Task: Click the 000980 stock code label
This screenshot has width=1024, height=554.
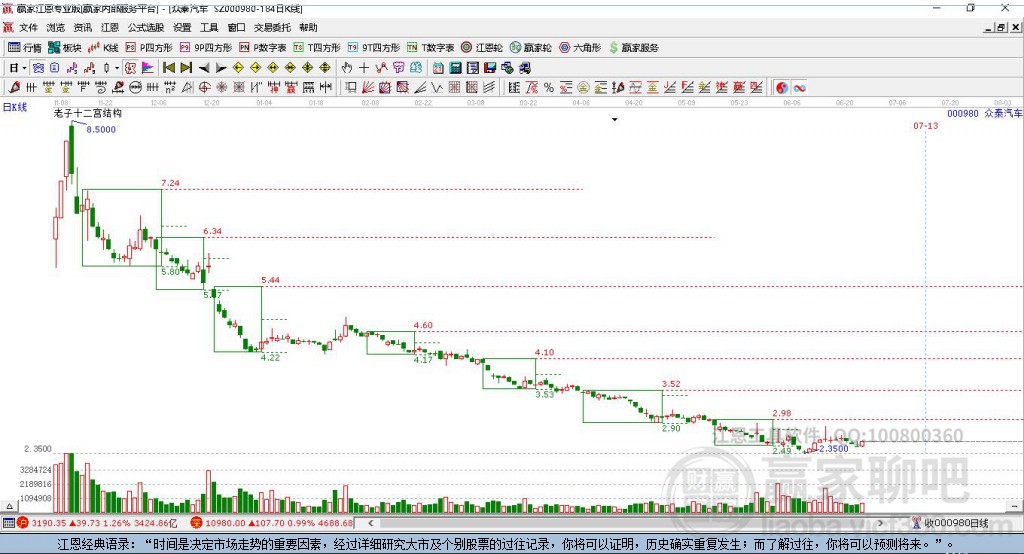Action: point(963,114)
